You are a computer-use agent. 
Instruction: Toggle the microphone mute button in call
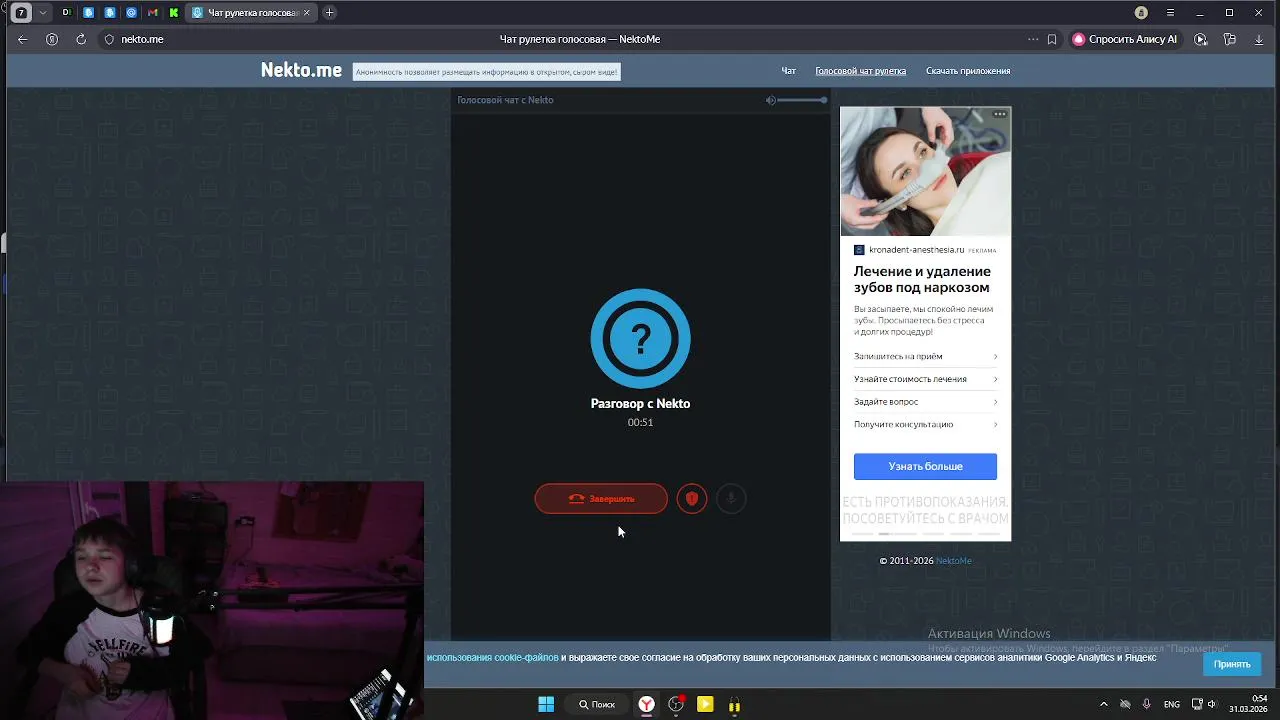click(731, 498)
